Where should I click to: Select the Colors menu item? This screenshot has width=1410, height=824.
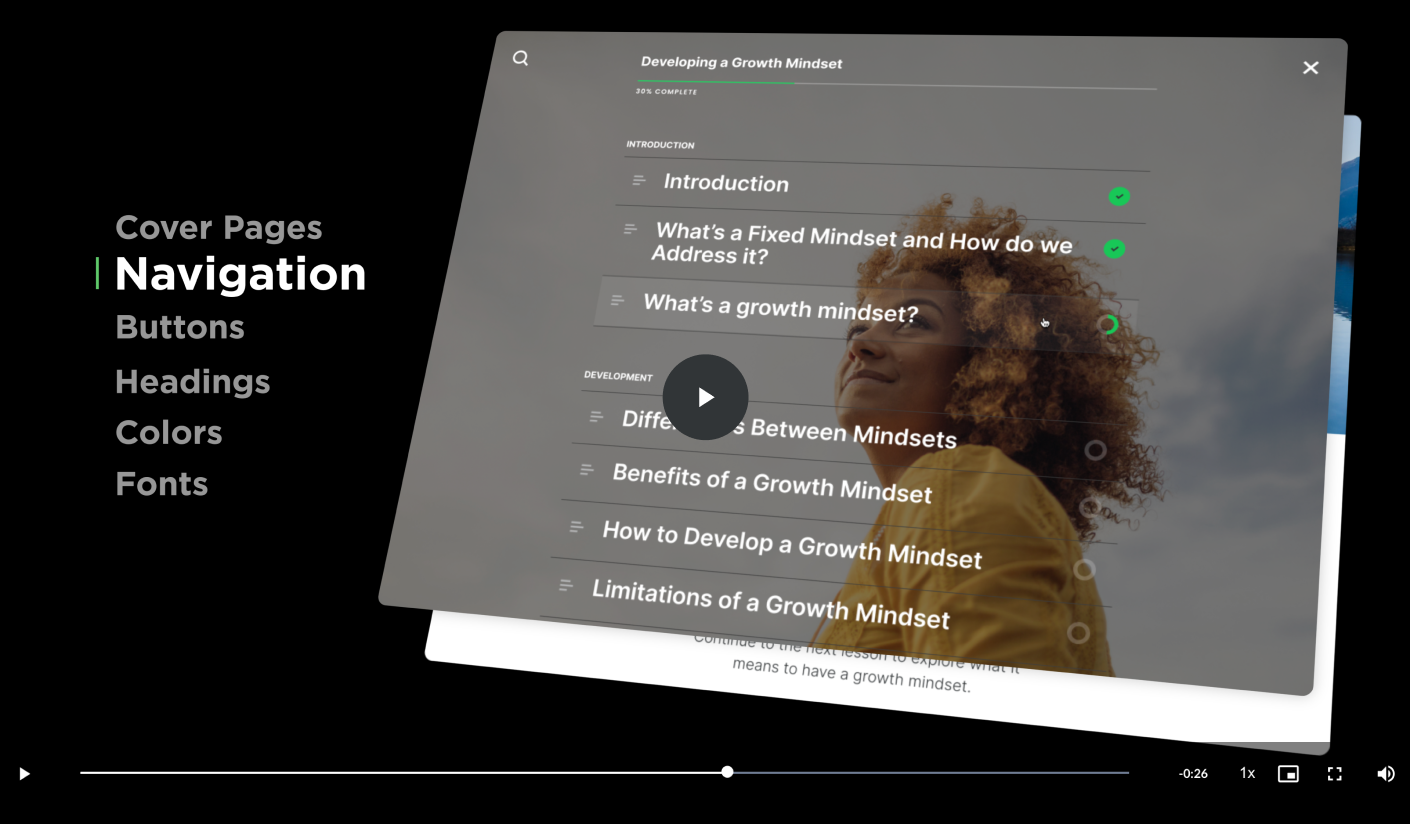tap(168, 432)
